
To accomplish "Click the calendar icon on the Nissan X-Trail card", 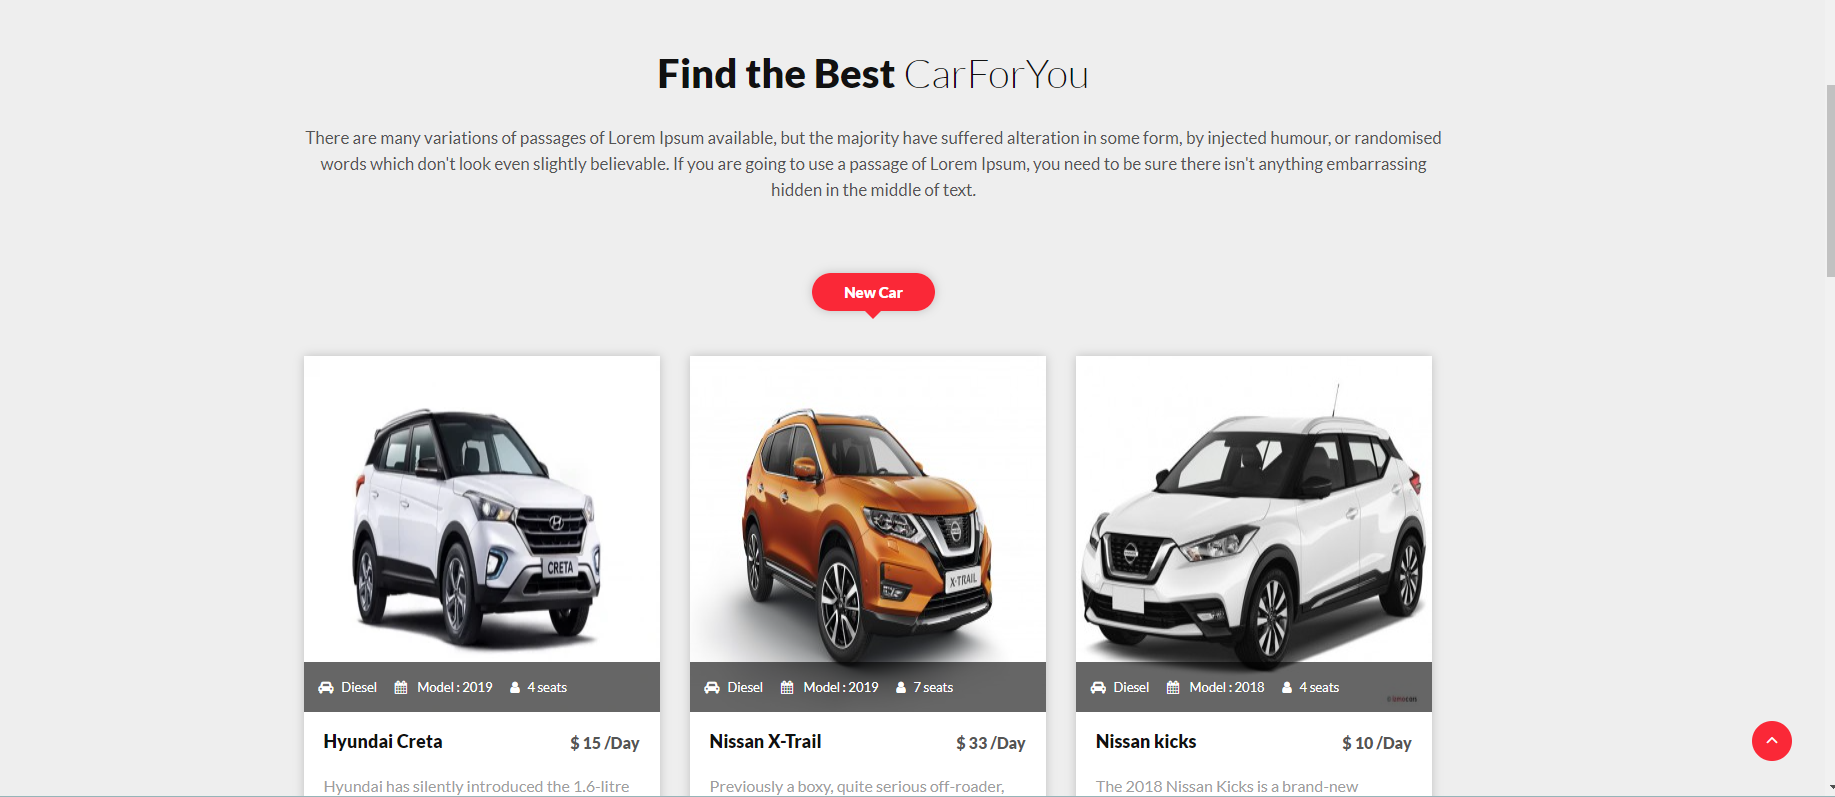I will pyautogui.click(x=787, y=688).
